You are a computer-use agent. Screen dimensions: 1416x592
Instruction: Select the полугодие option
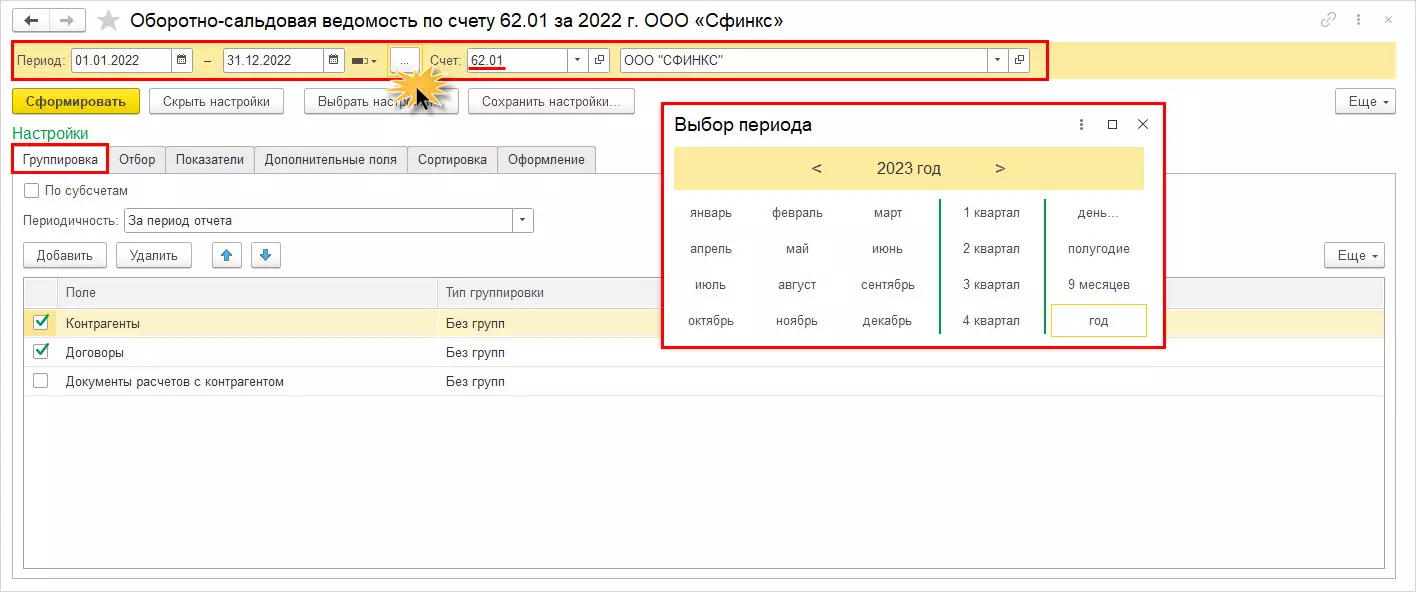click(x=1098, y=248)
